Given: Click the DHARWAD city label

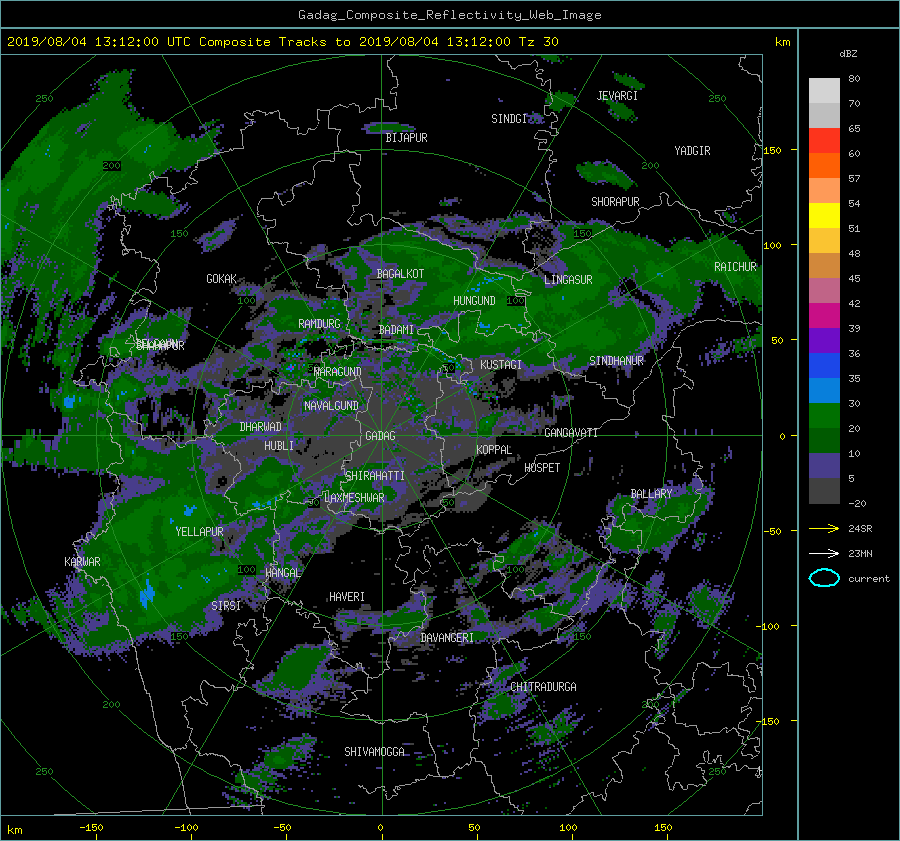Looking at the screenshot, I should click(x=261, y=427).
